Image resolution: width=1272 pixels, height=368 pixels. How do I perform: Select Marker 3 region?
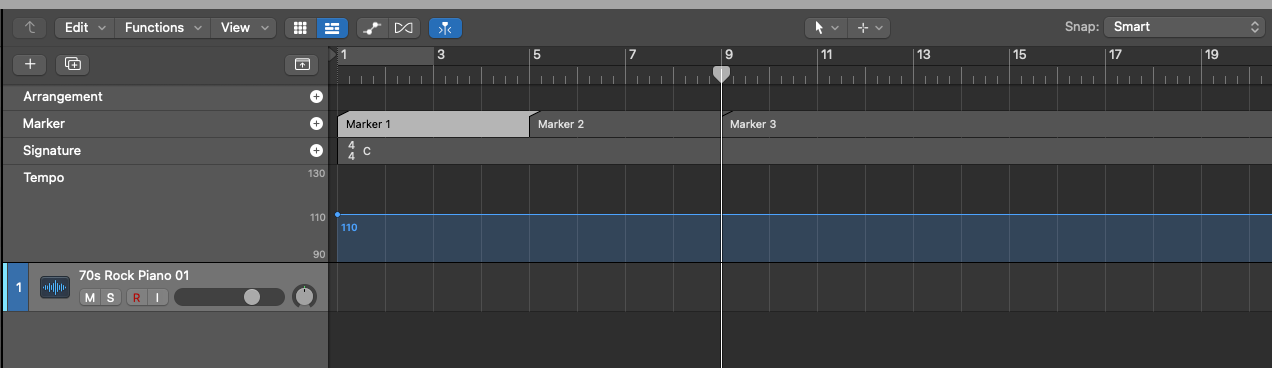tap(997, 124)
